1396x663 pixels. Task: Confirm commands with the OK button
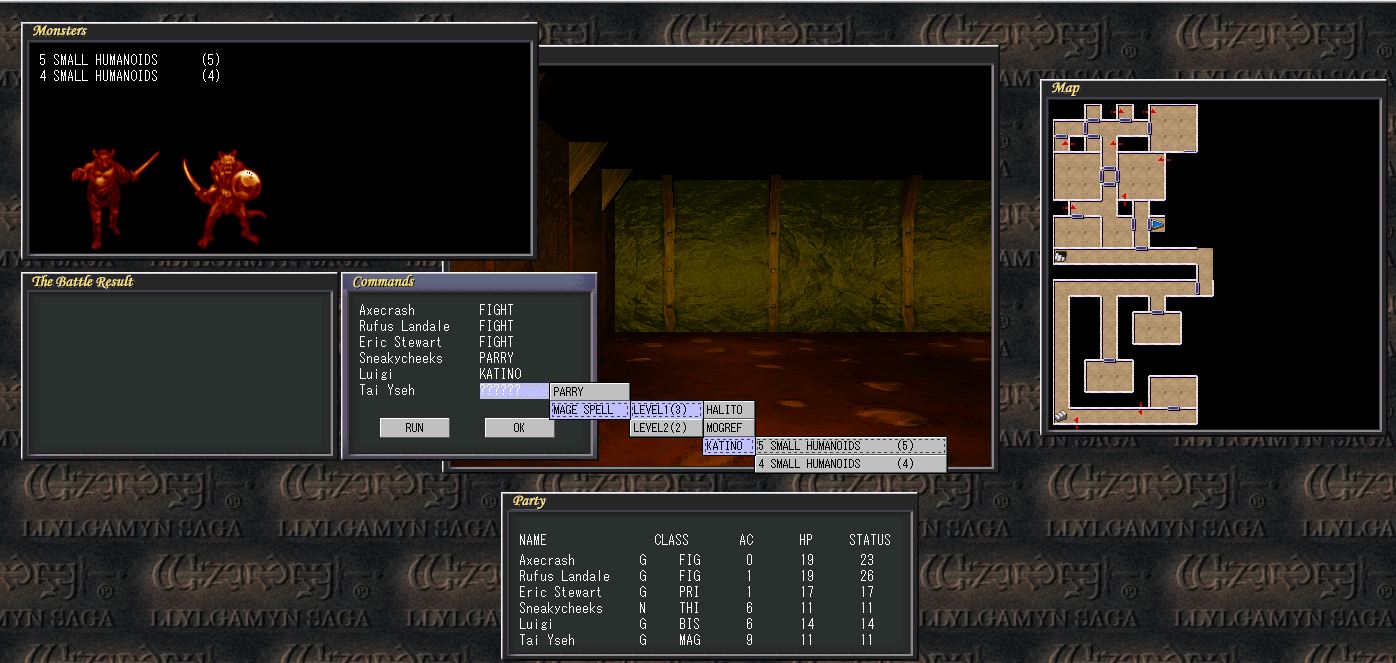point(519,428)
